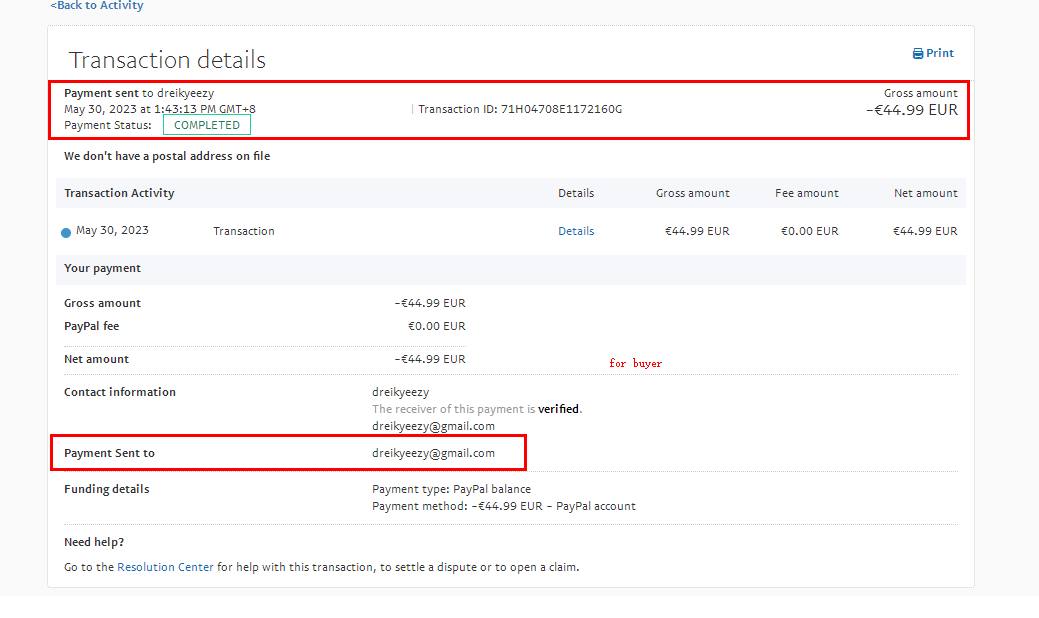
Task: Click the Print text label
Action: 940,54
